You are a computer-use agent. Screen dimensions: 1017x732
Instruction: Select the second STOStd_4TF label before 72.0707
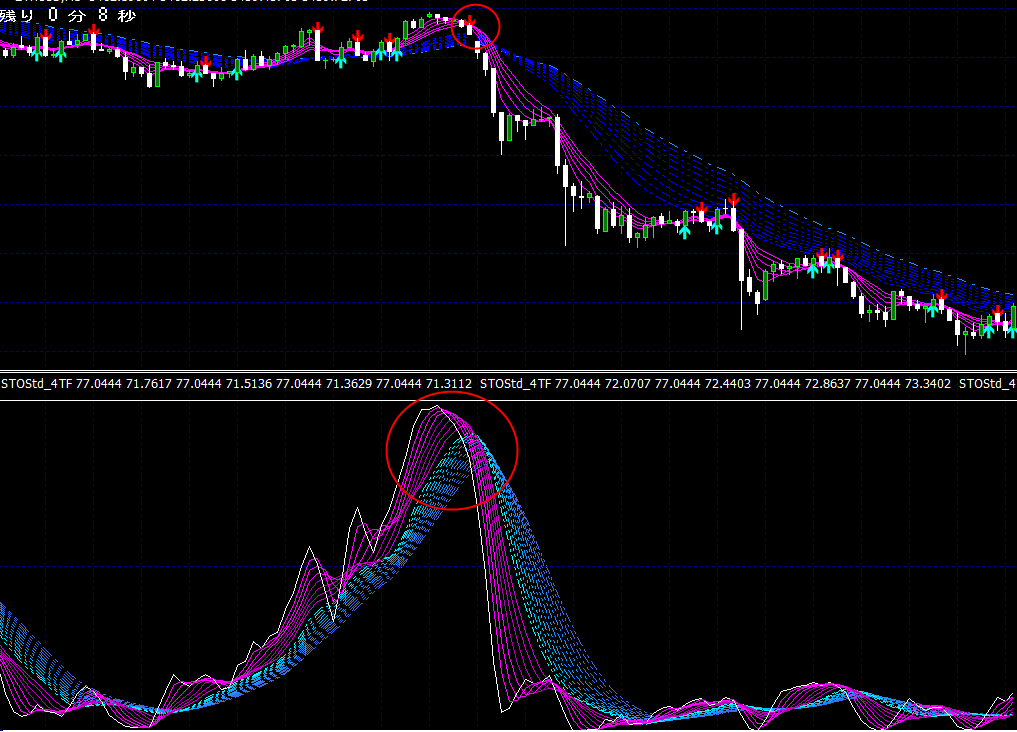click(x=516, y=384)
